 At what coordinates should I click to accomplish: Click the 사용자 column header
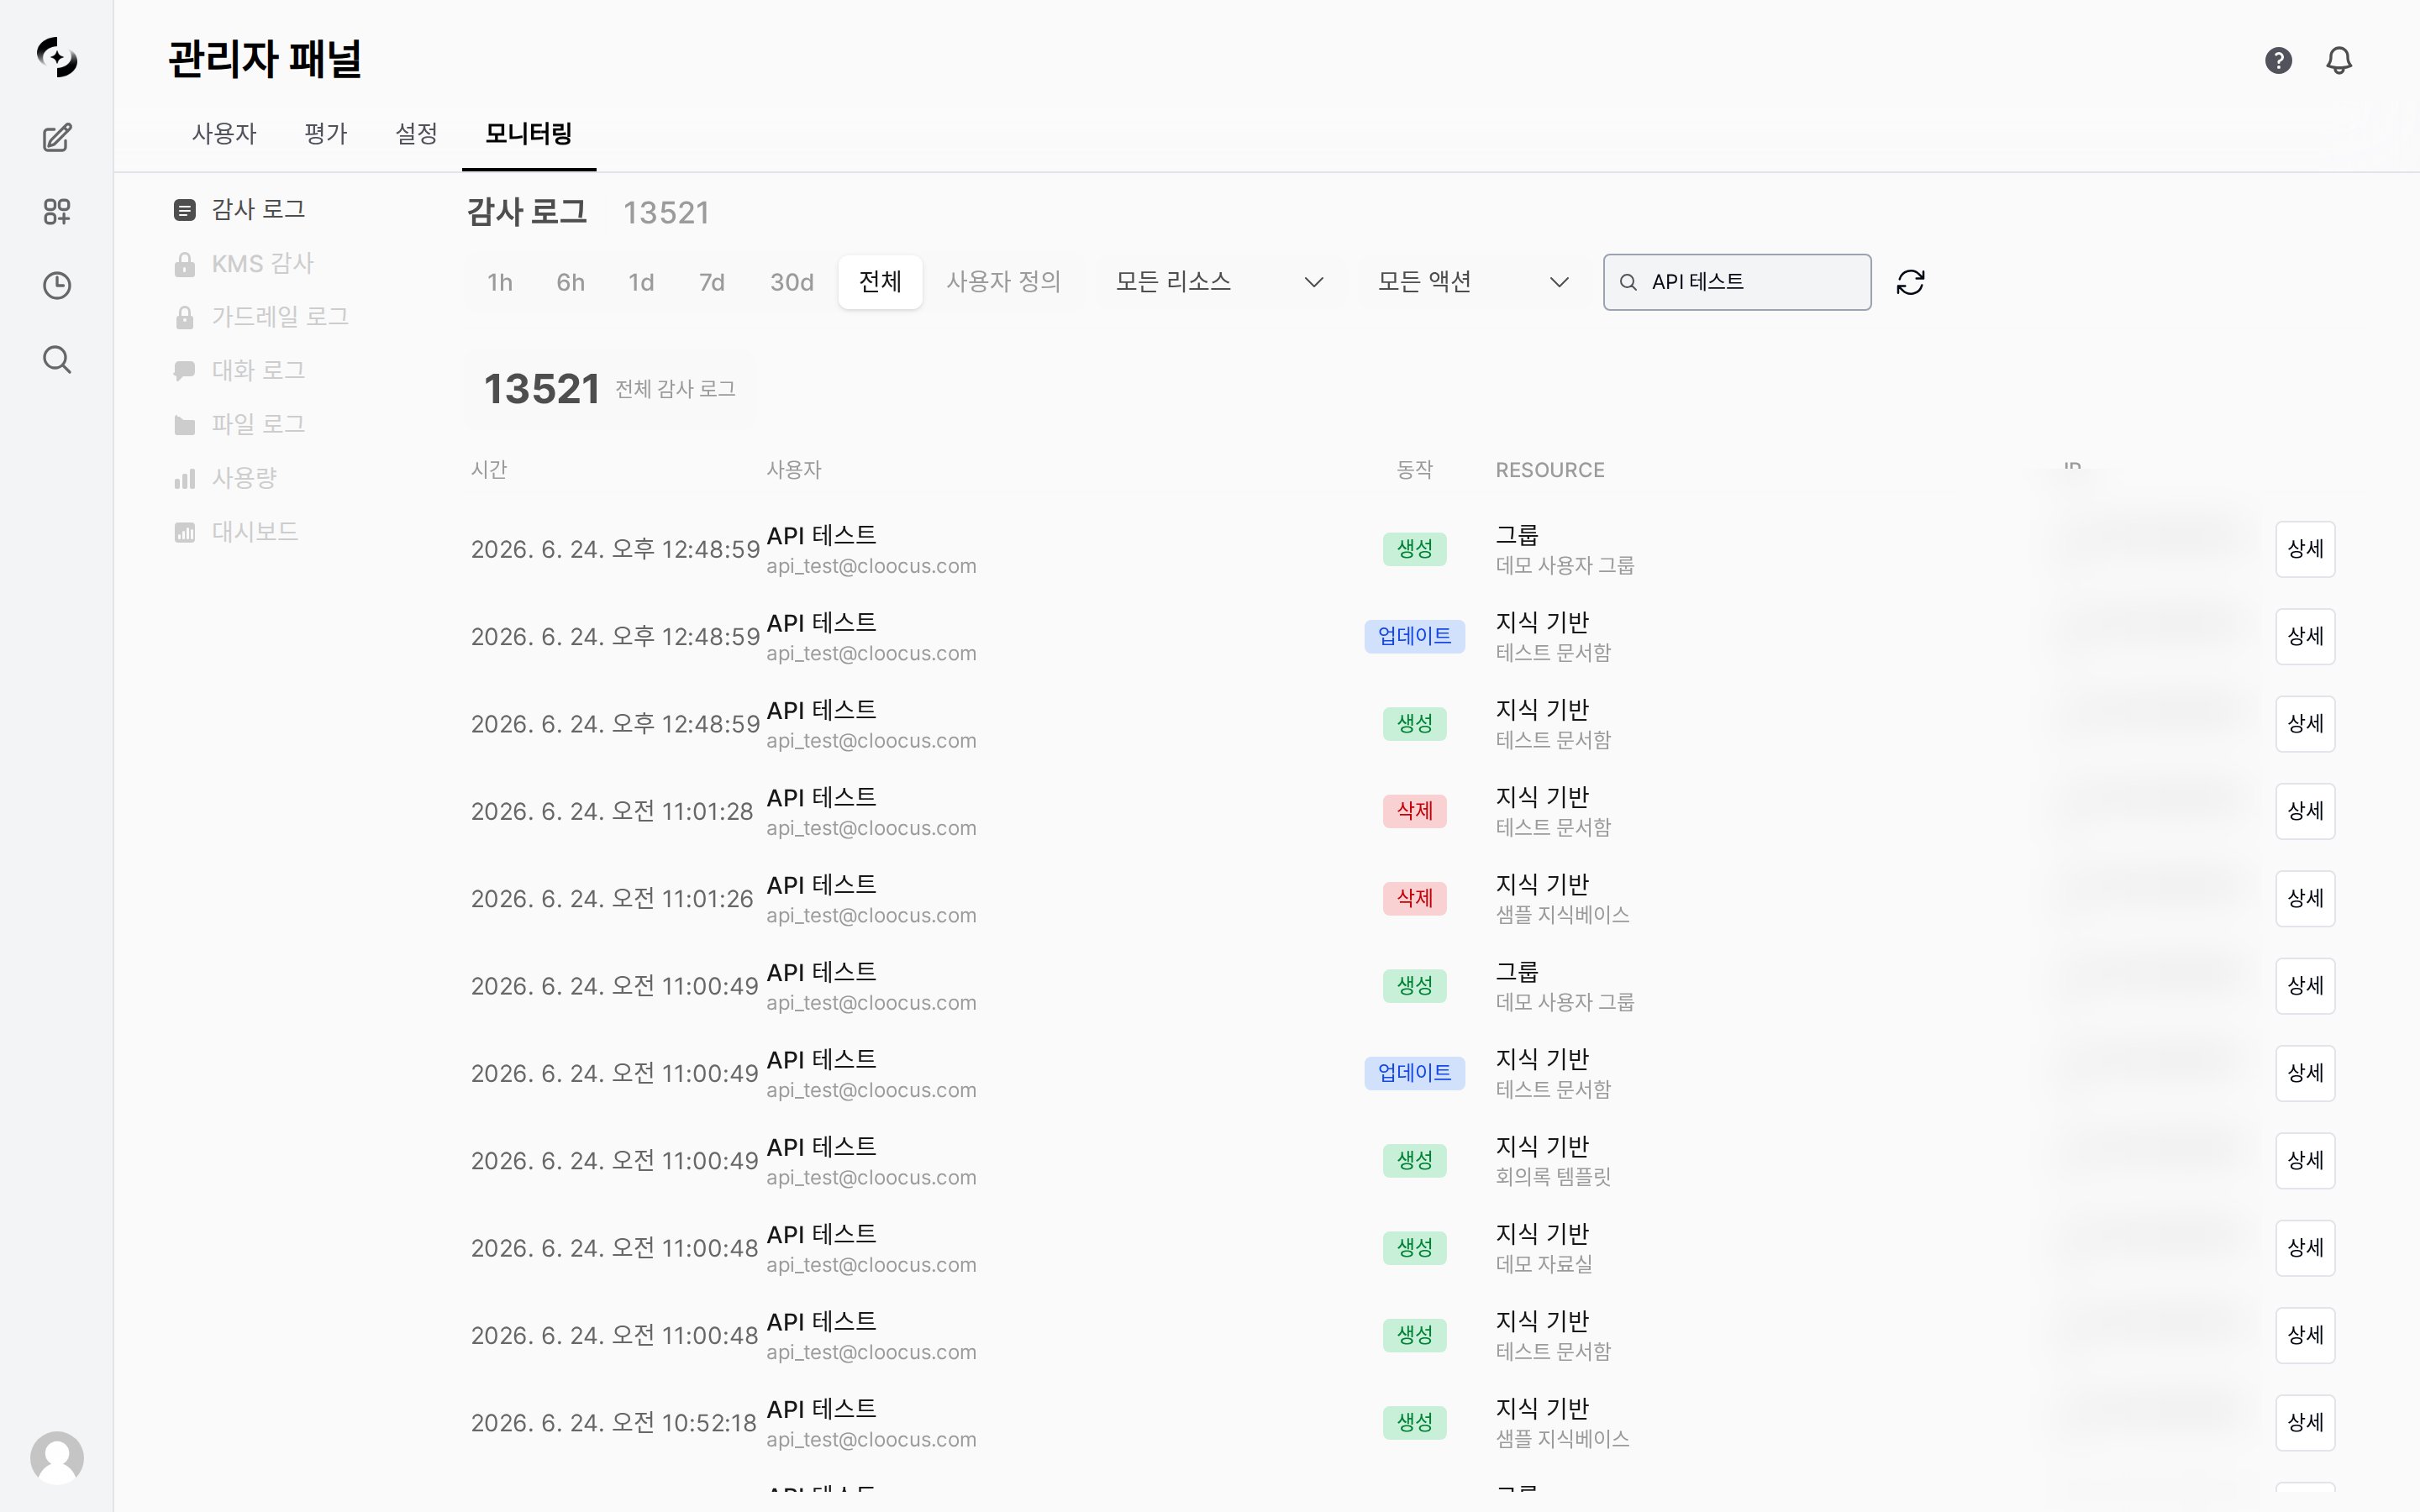click(x=793, y=470)
